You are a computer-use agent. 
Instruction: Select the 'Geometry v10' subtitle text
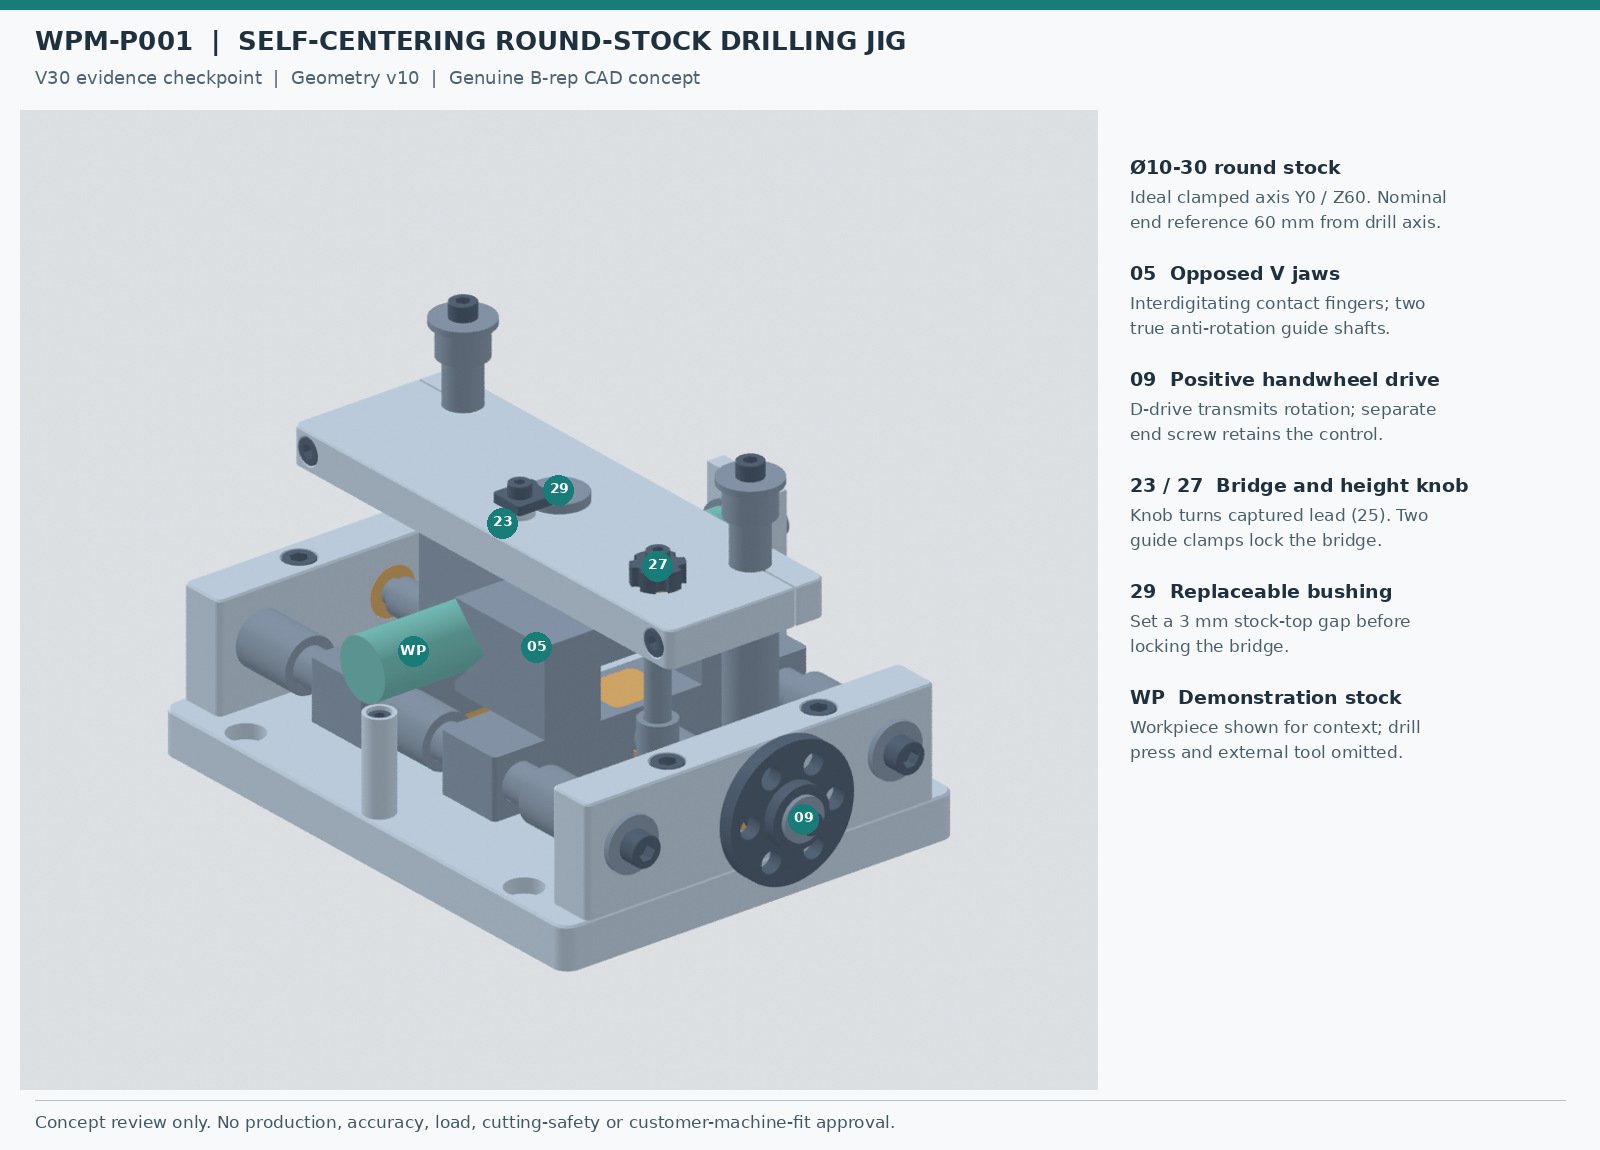coord(355,78)
